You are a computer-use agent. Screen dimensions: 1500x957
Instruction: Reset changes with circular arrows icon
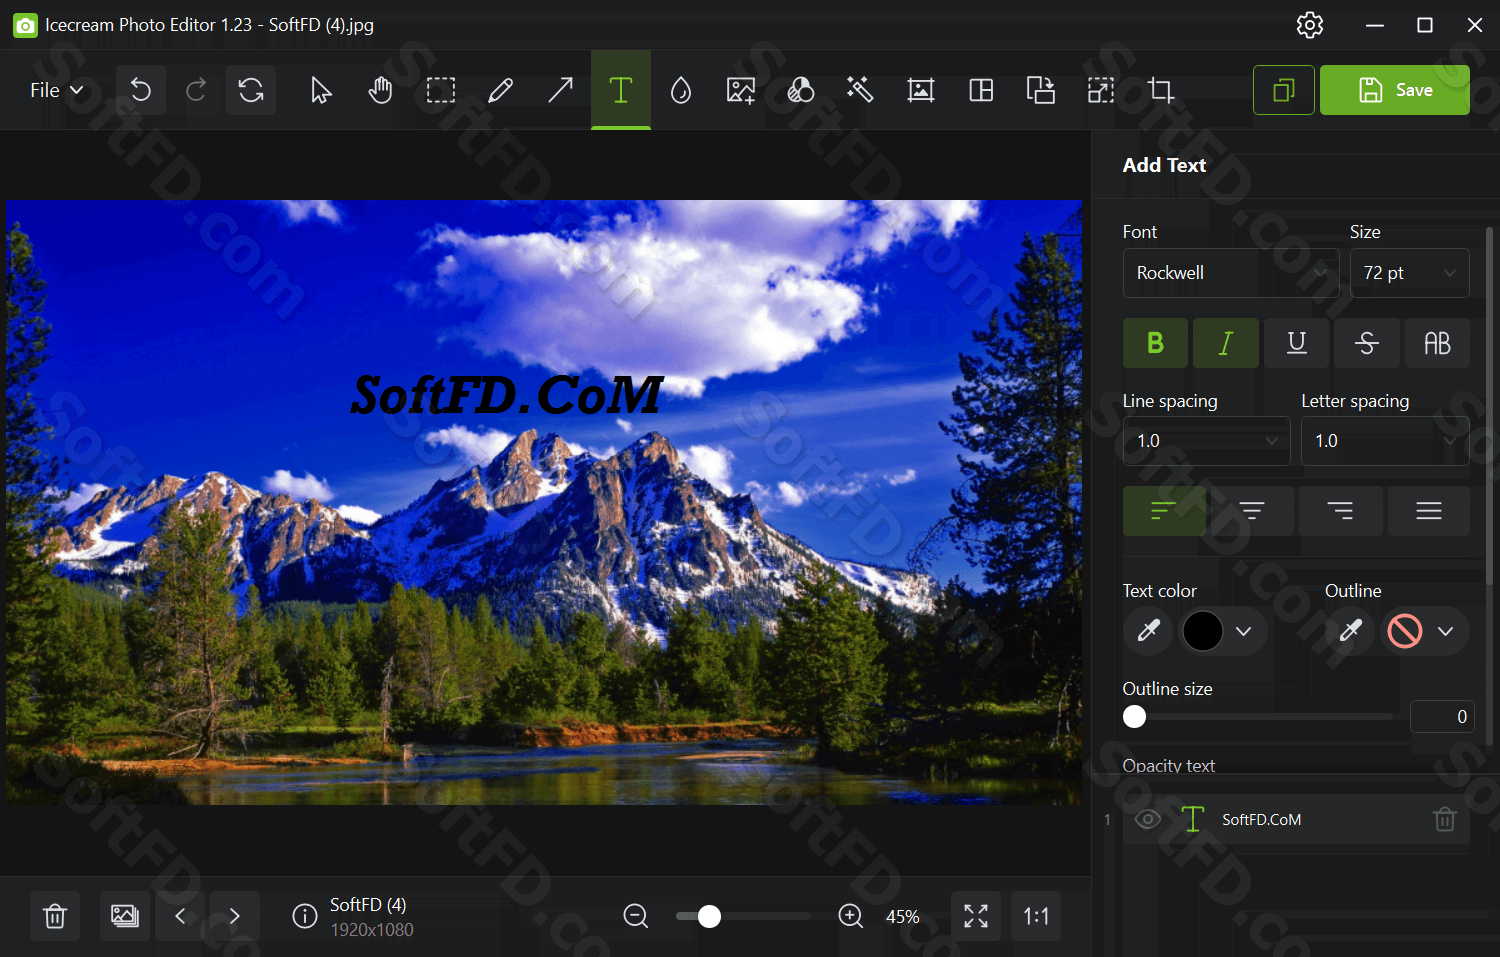[251, 90]
